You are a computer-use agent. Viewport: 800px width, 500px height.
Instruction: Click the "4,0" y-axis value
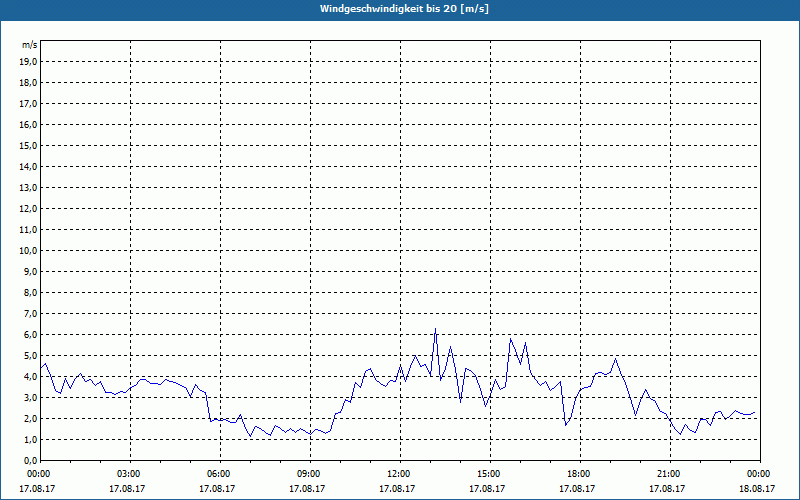coord(30,377)
